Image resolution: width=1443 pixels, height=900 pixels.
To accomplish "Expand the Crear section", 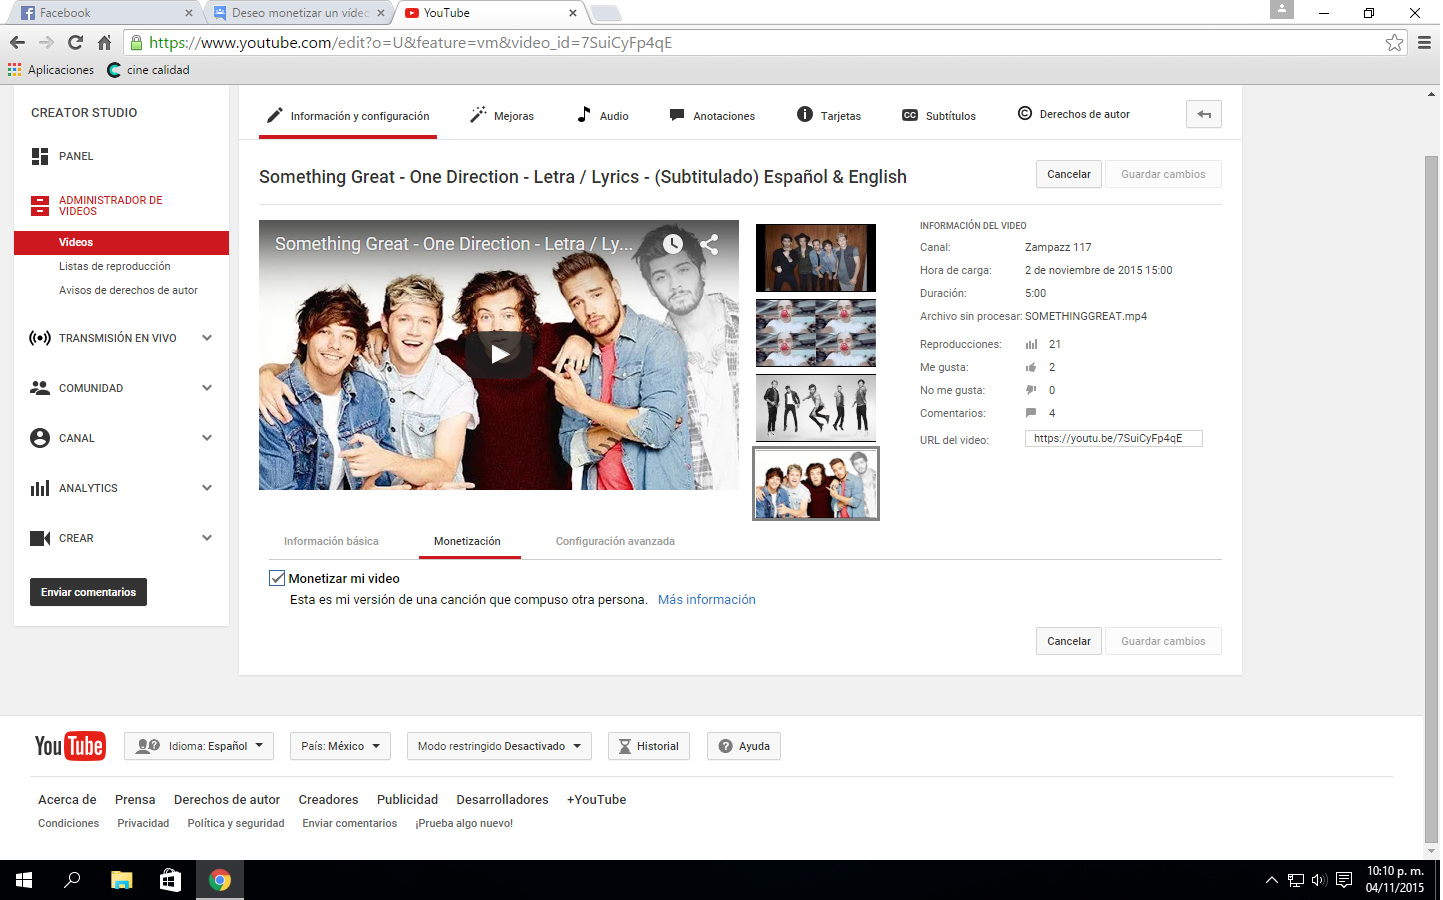I will tap(207, 538).
